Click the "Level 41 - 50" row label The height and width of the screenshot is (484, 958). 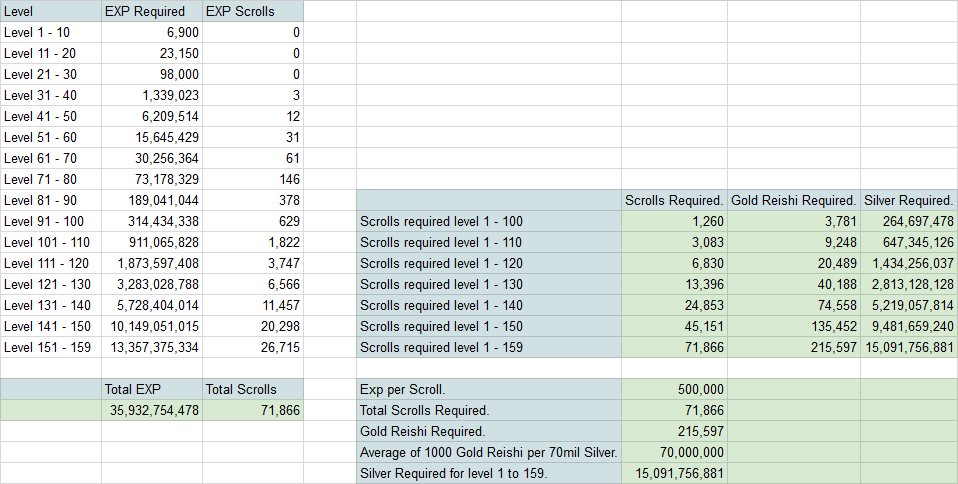pos(50,116)
